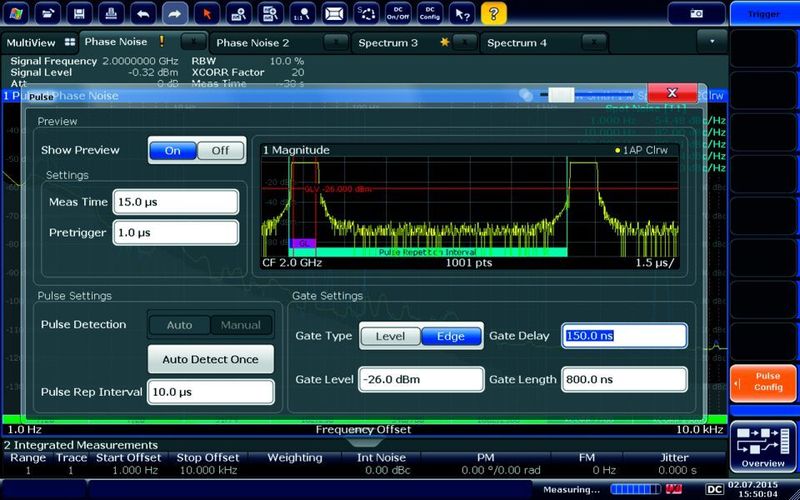Select the red pointer selection tool
This screenshot has height=500, width=800.
[207, 14]
